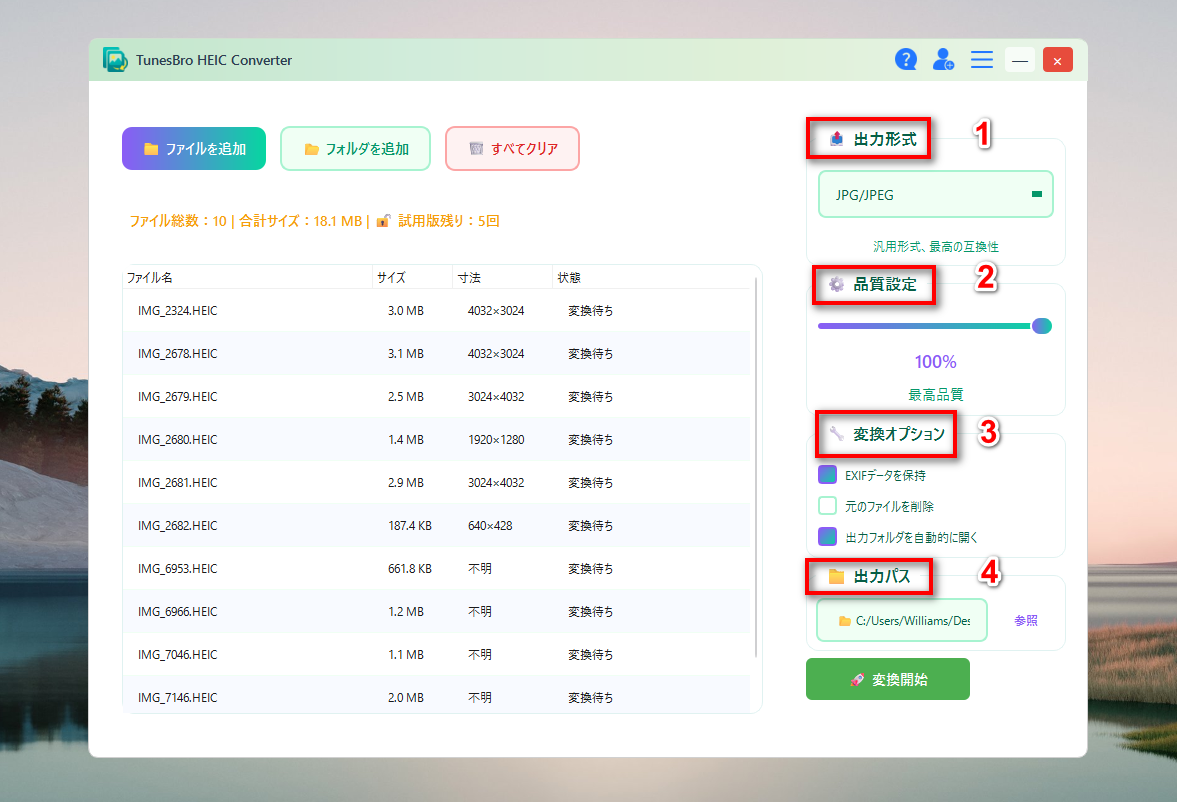Image resolution: width=1177 pixels, height=802 pixels.
Task: Click the blue help question mark icon
Action: (x=906, y=60)
